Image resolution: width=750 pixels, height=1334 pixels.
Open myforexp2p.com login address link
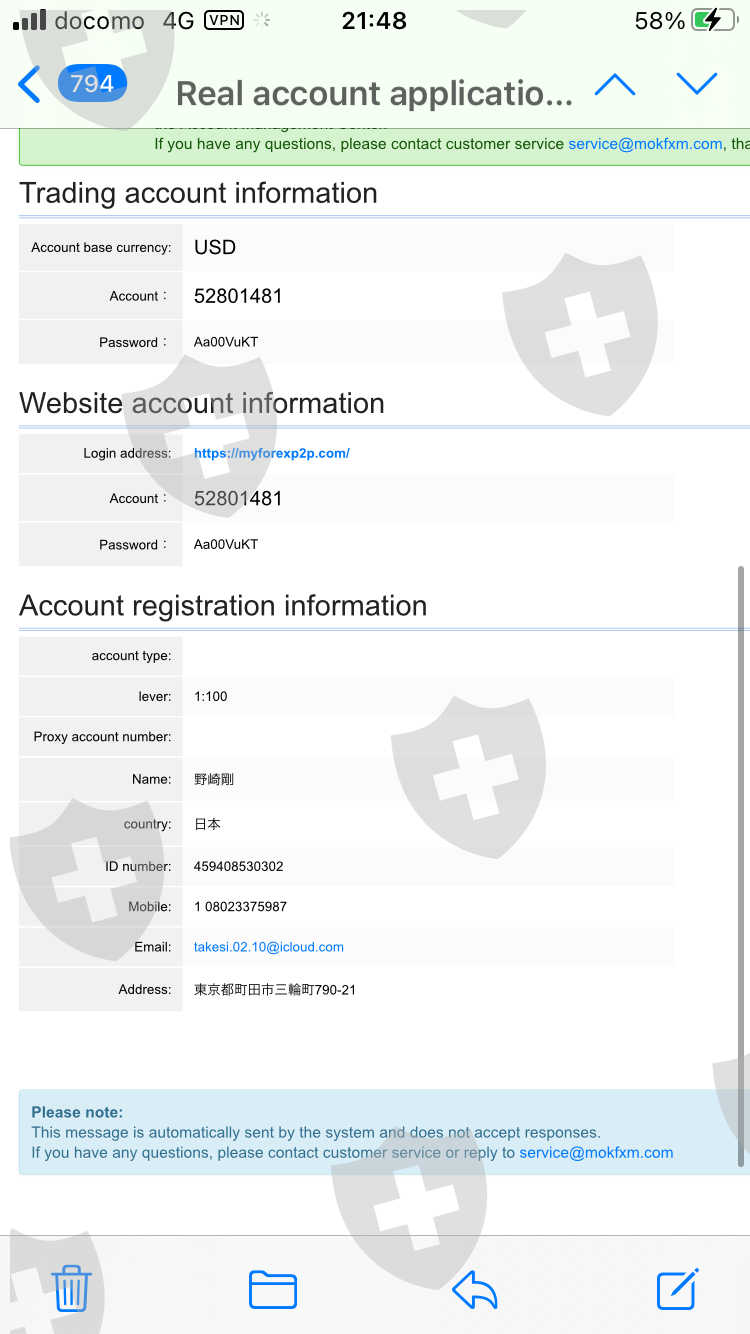click(271, 453)
